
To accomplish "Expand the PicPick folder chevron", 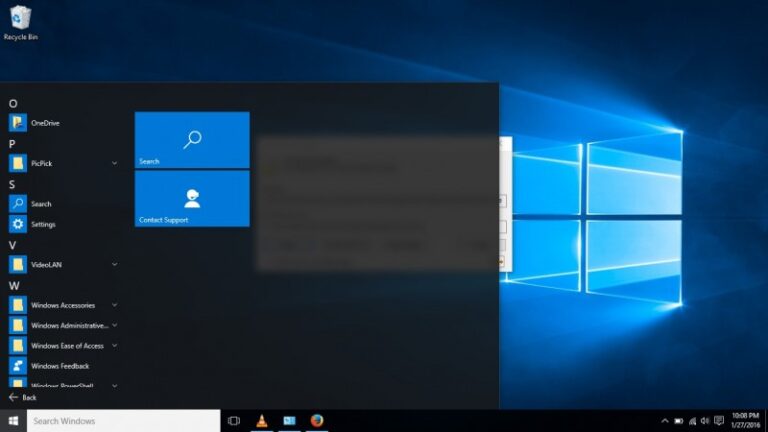I will tap(114, 163).
